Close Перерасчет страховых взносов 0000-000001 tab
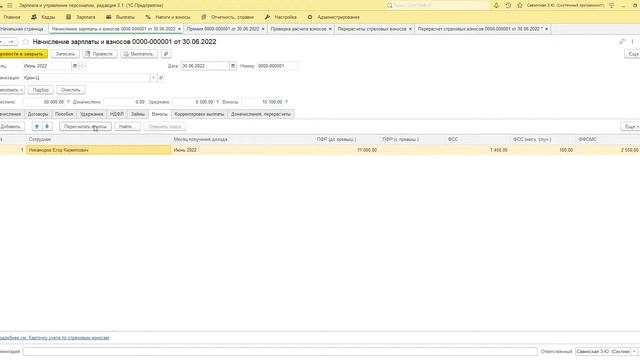The height and width of the screenshot is (360, 640). (x=547, y=29)
